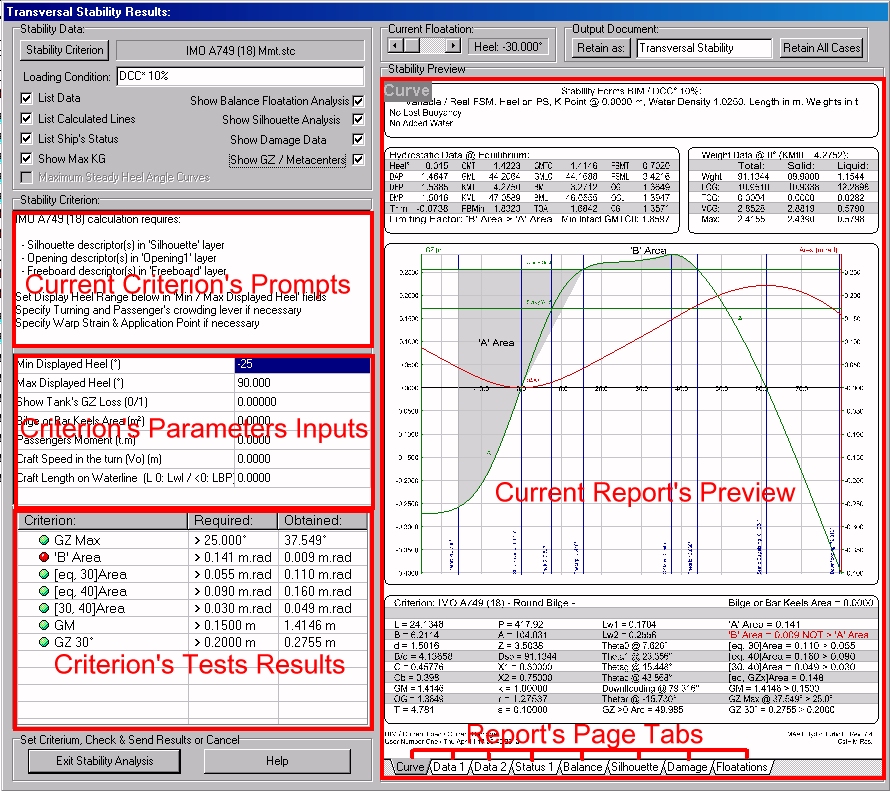Screen dimensions: 890x791
Task: Uncheck the List Data checkbox
Action: point(26,98)
